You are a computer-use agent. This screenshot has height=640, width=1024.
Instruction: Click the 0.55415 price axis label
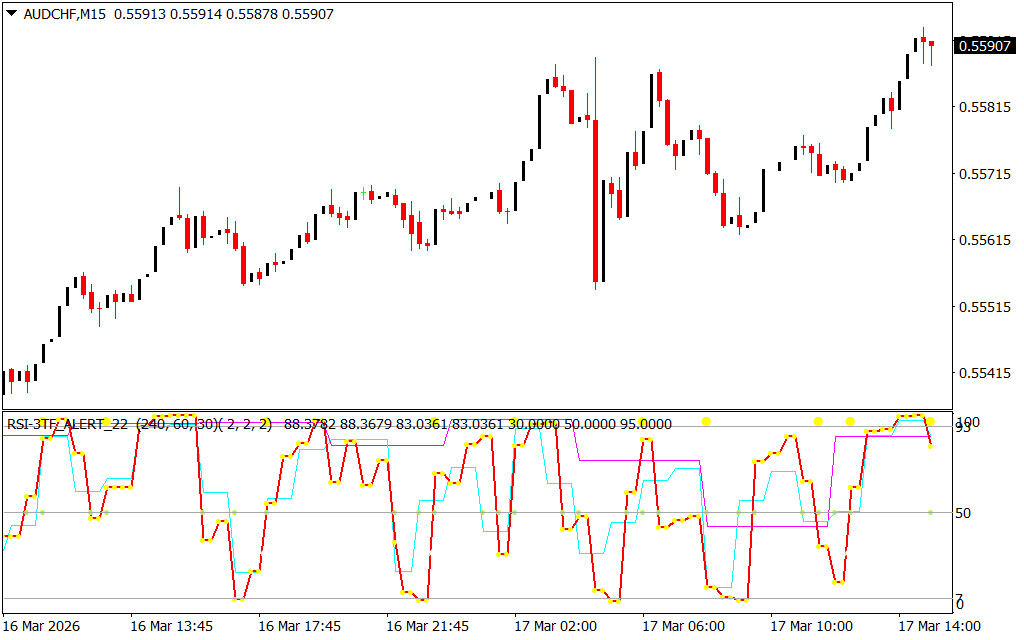coord(984,374)
